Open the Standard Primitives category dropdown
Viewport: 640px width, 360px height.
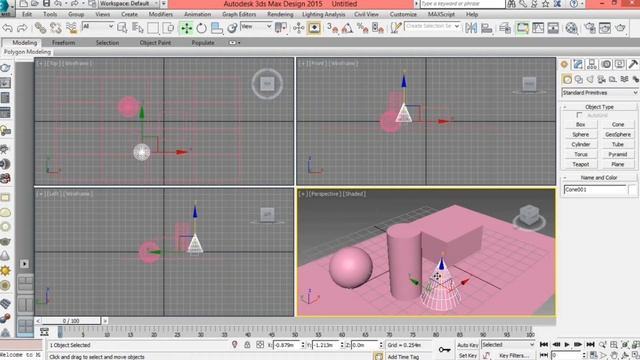pos(600,93)
